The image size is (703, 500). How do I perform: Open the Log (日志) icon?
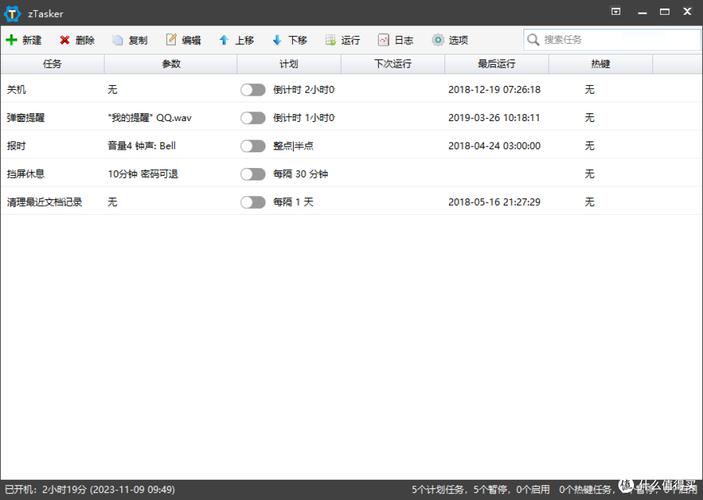click(x=383, y=40)
